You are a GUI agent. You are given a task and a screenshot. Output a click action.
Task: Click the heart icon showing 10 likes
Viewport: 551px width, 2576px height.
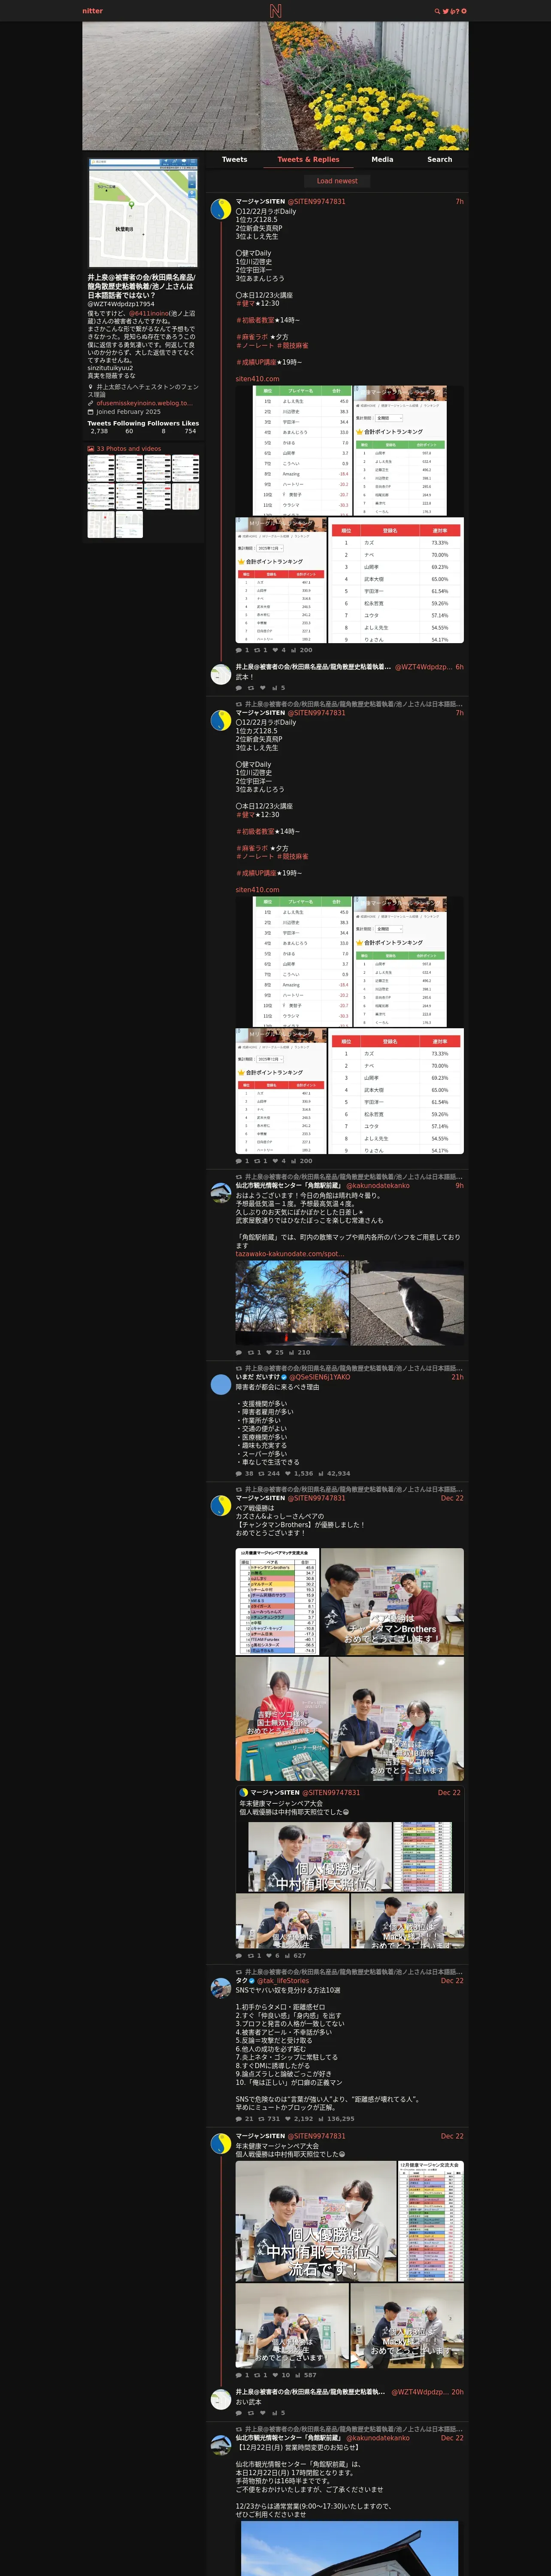(x=275, y=2375)
